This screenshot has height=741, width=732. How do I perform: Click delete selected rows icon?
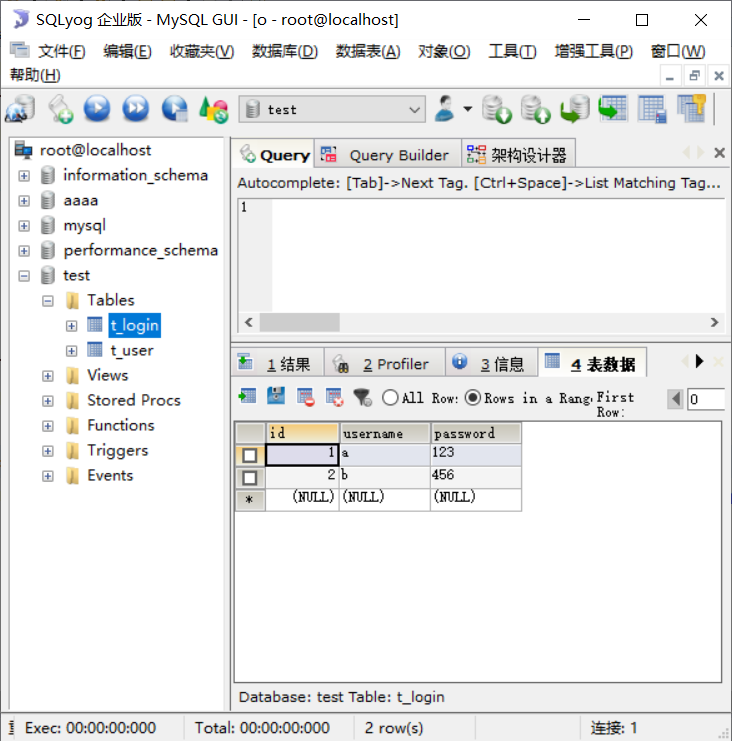click(x=305, y=397)
